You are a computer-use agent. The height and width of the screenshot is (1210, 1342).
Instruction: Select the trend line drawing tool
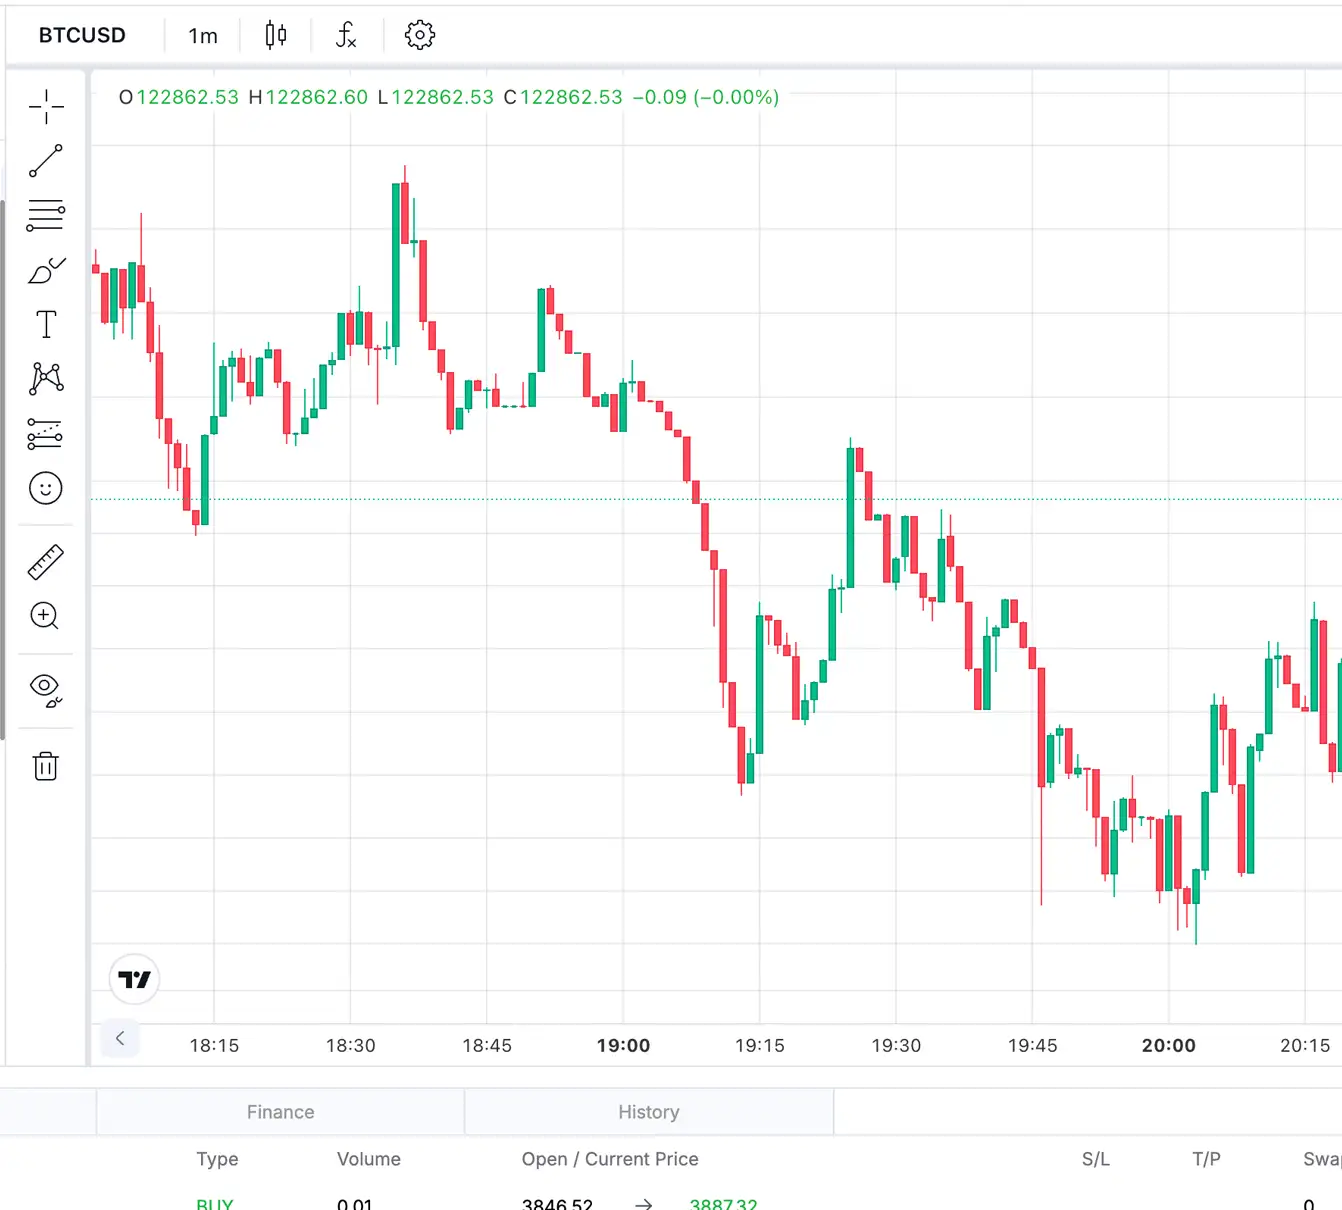(46, 161)
